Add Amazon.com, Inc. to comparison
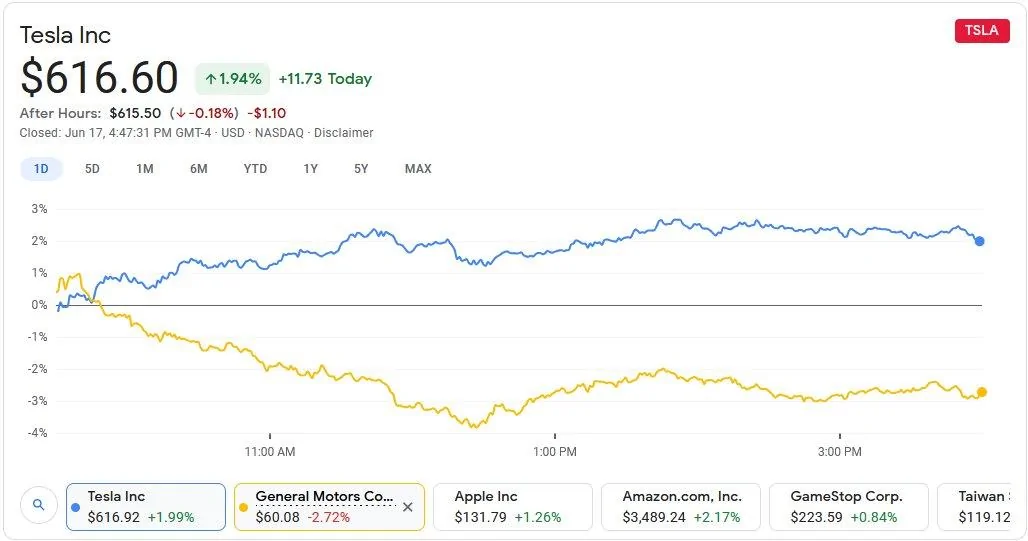The image size is (1028, 541). (680, 506)
